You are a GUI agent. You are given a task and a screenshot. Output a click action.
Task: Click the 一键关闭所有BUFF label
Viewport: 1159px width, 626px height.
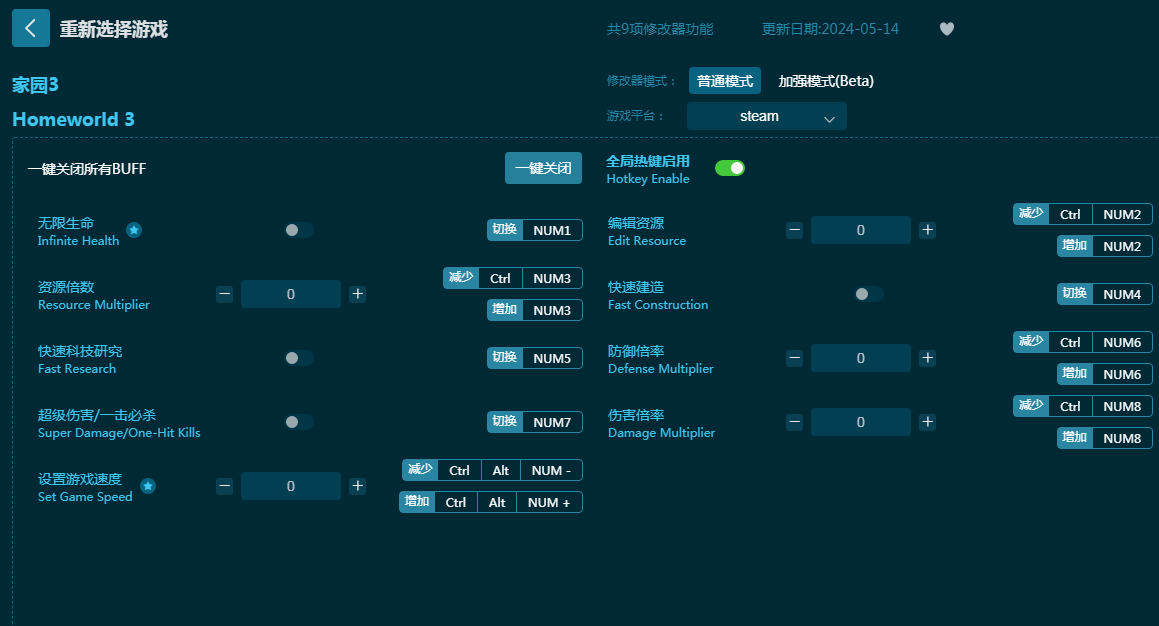pos(87,169)
